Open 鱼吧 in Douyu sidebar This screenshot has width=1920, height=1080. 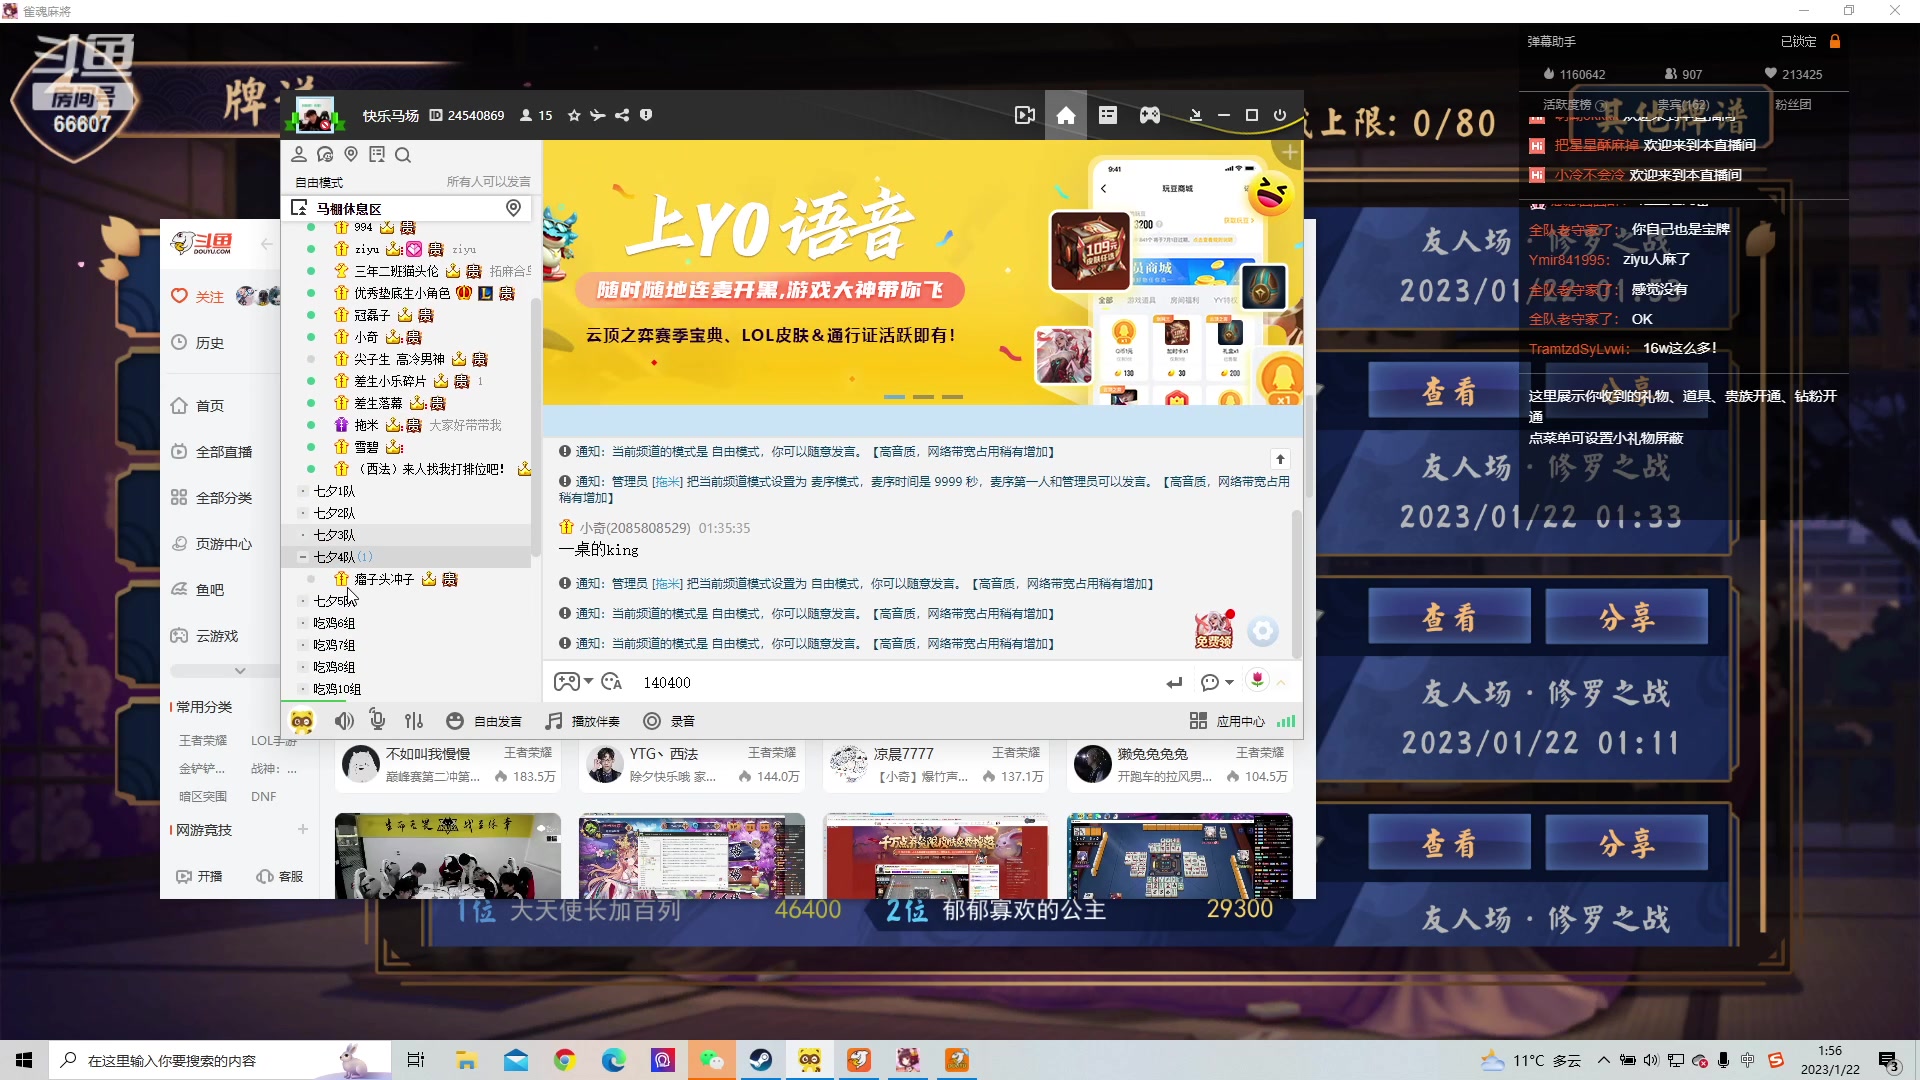(198, 590)
